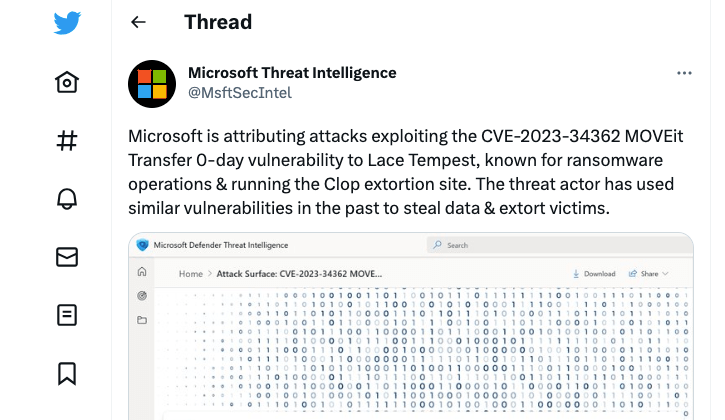Click the back arrow beside Thread
Image resolution: width=725 pixels, height=420 pixels.
[138, 22]
